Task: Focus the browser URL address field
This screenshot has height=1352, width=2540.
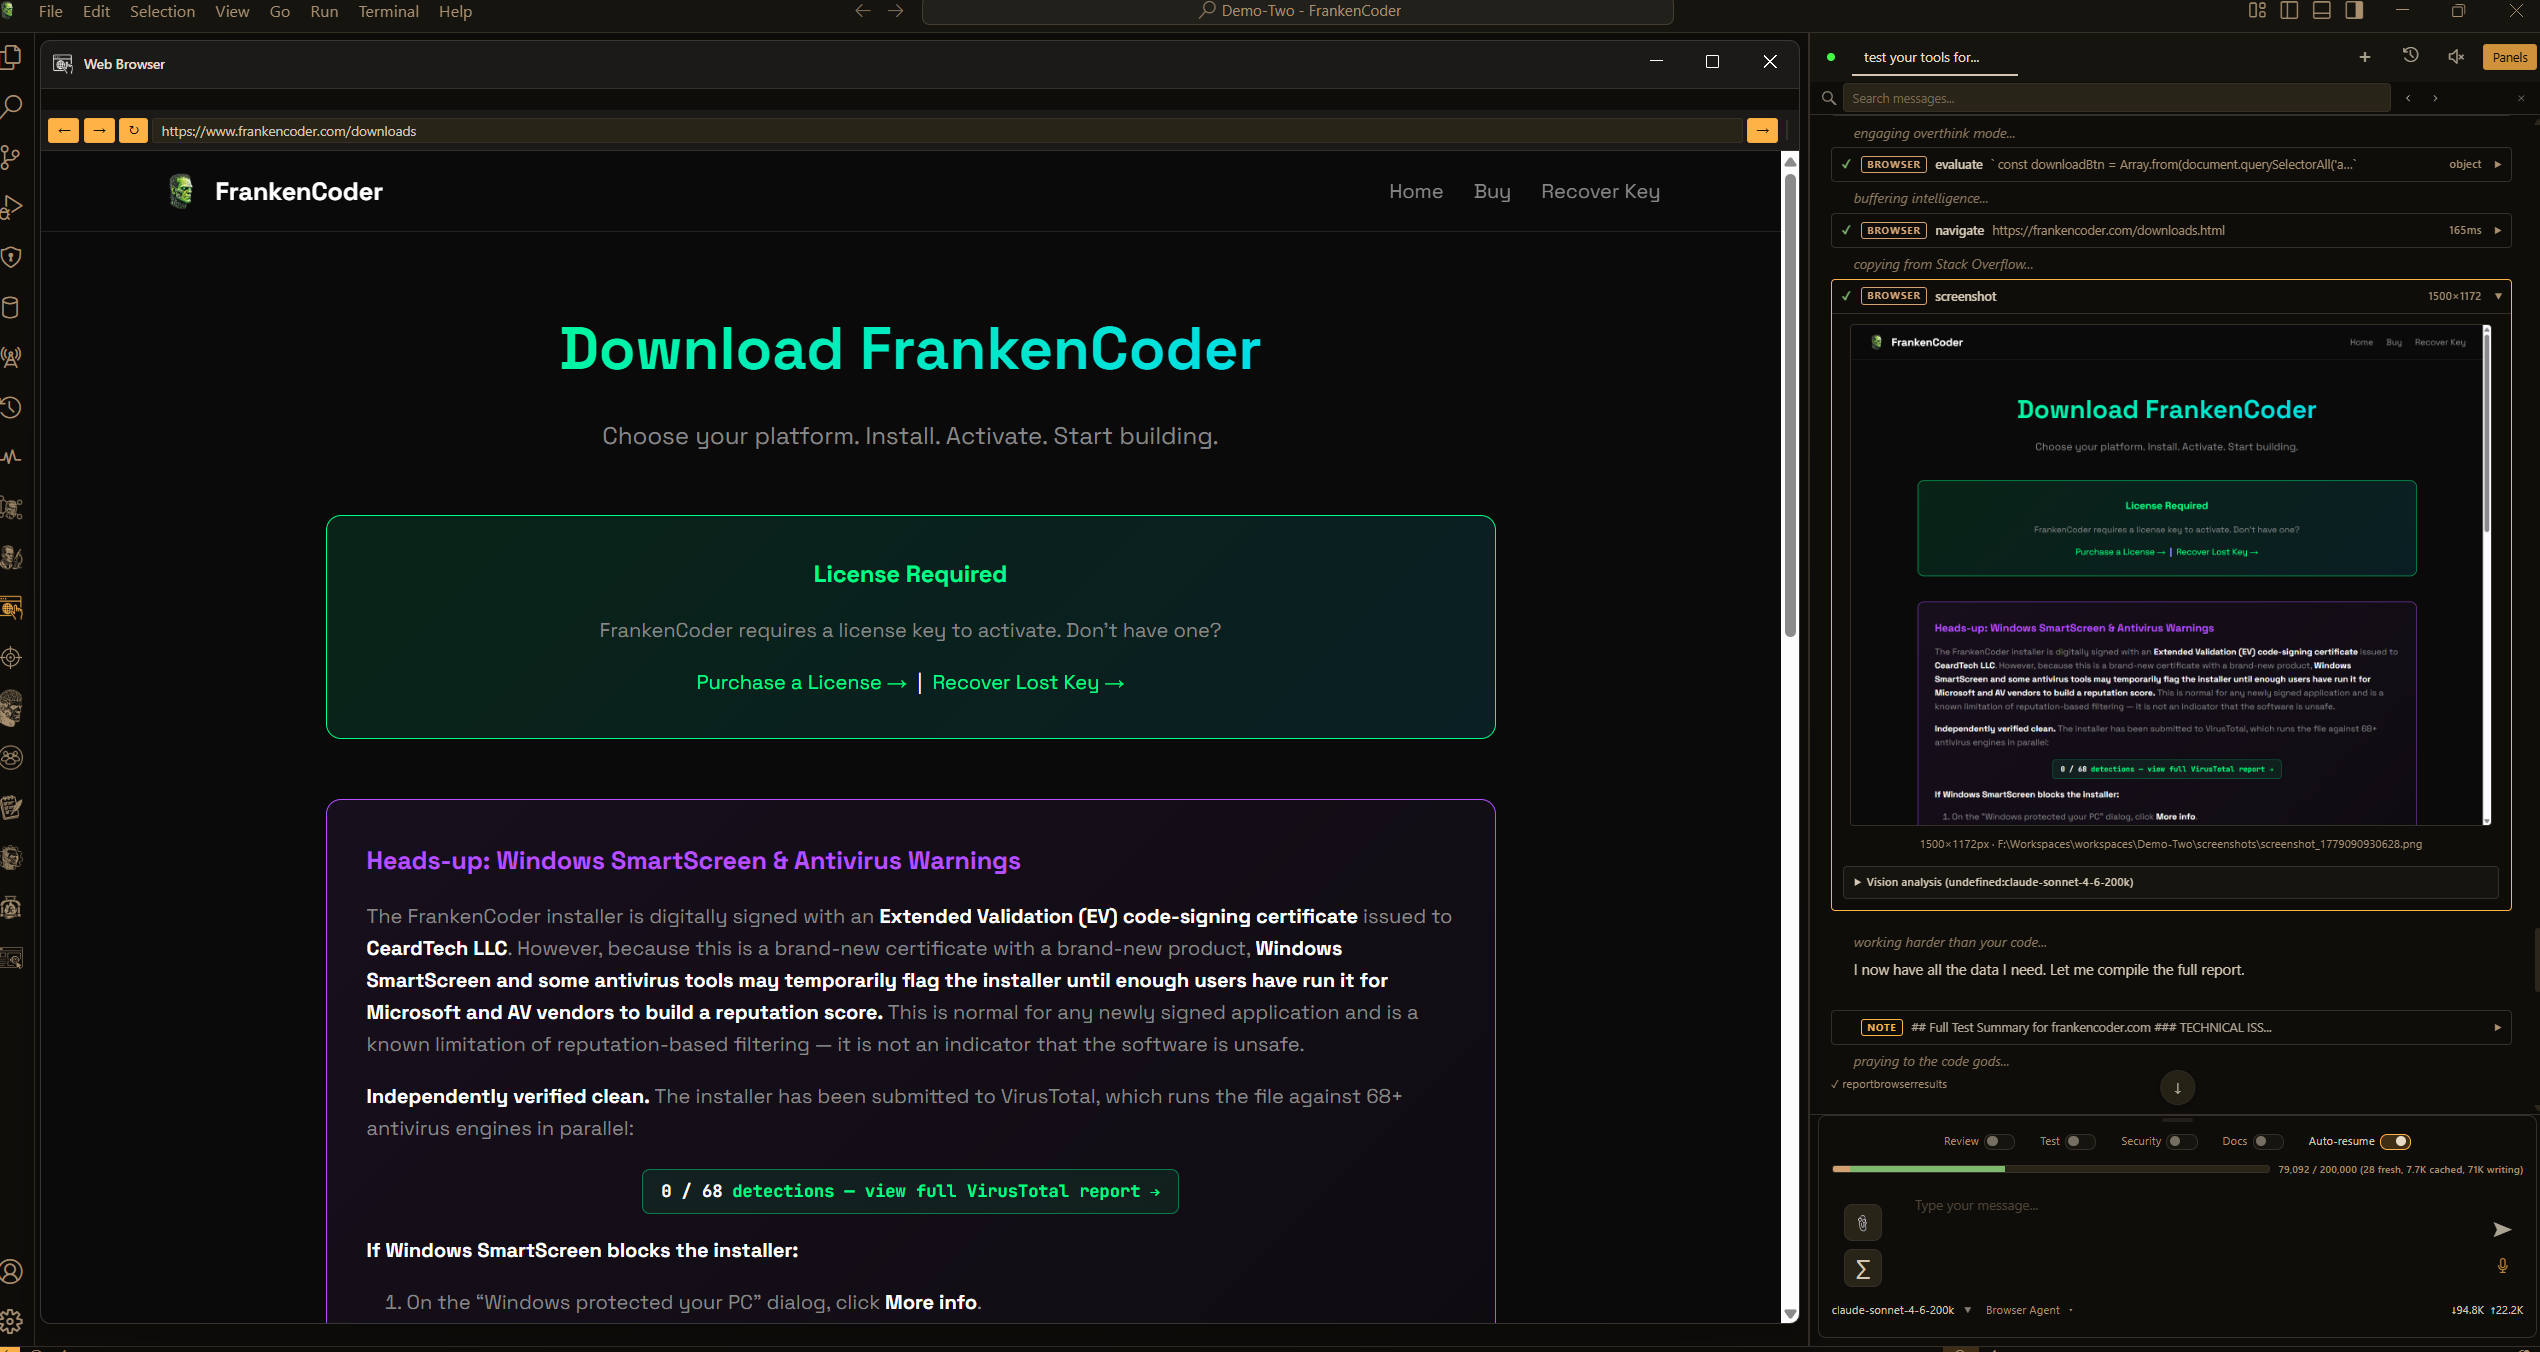Action: pyautogui.click(x=946, y=131)
